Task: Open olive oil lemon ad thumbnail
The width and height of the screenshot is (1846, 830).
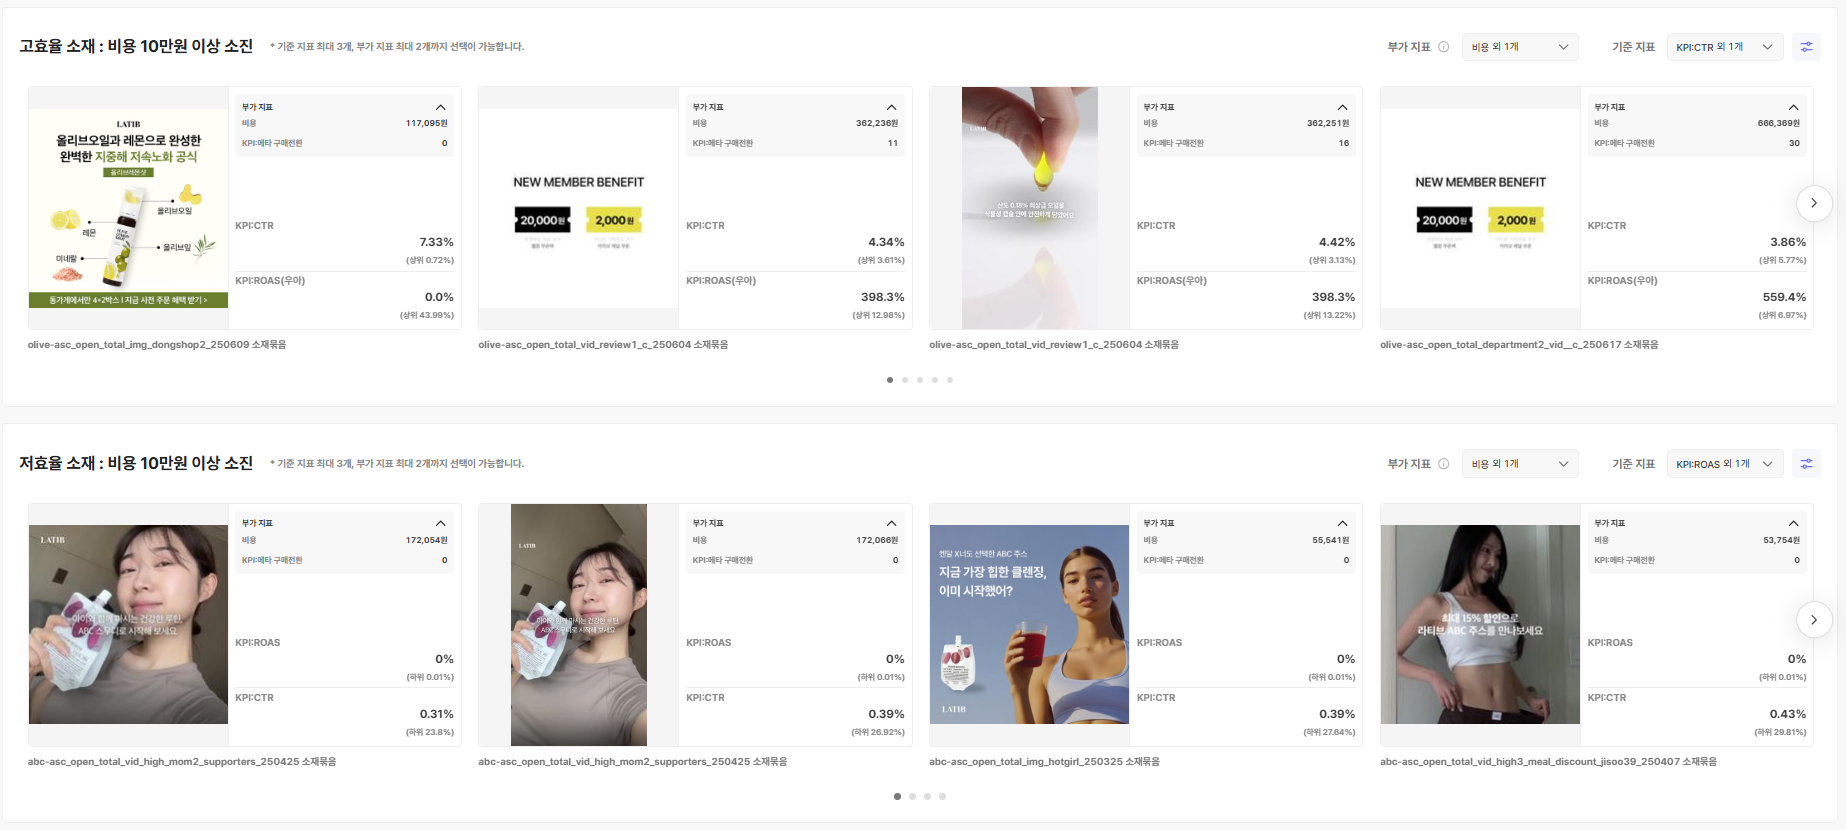Action: coord(129,208)
